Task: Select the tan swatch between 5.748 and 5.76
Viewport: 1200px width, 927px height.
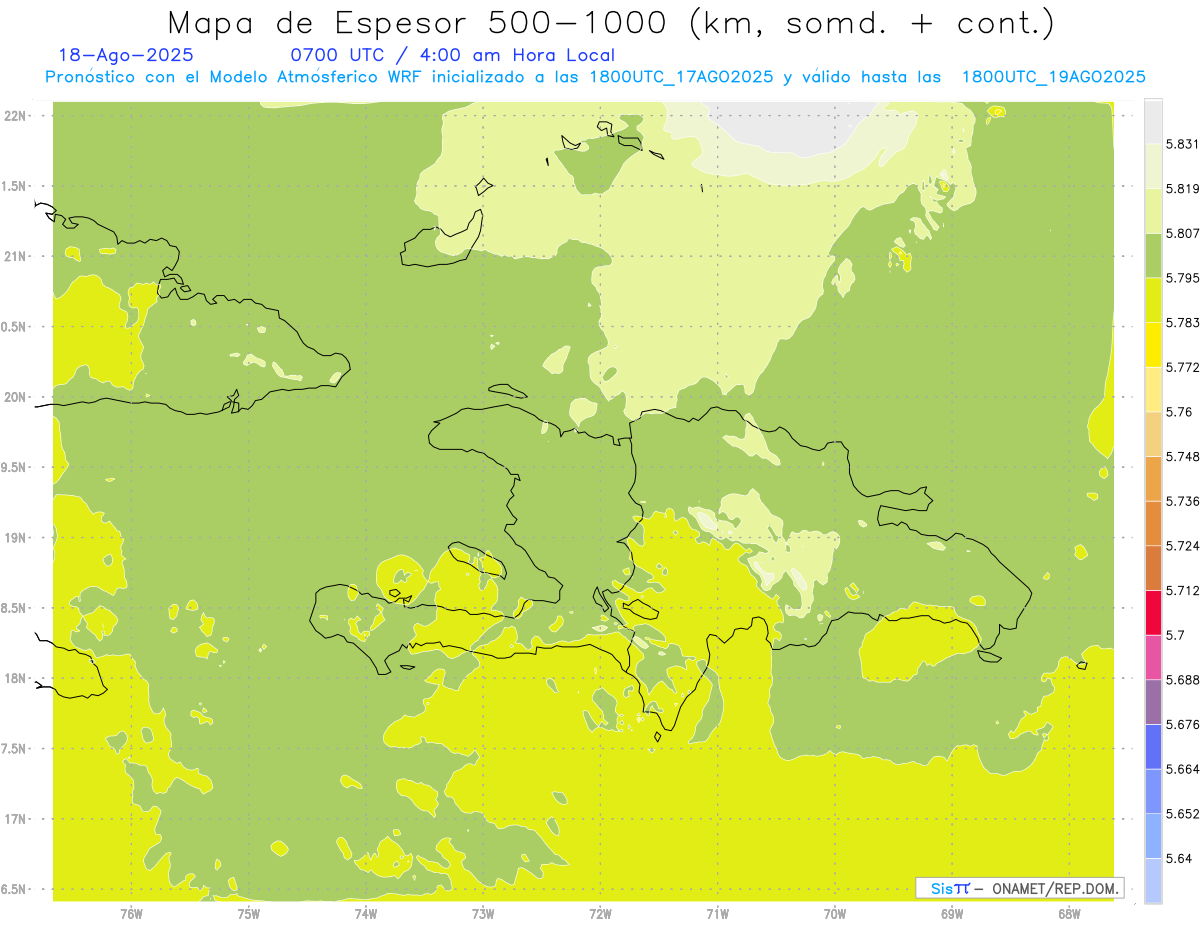Action: 1153,434
